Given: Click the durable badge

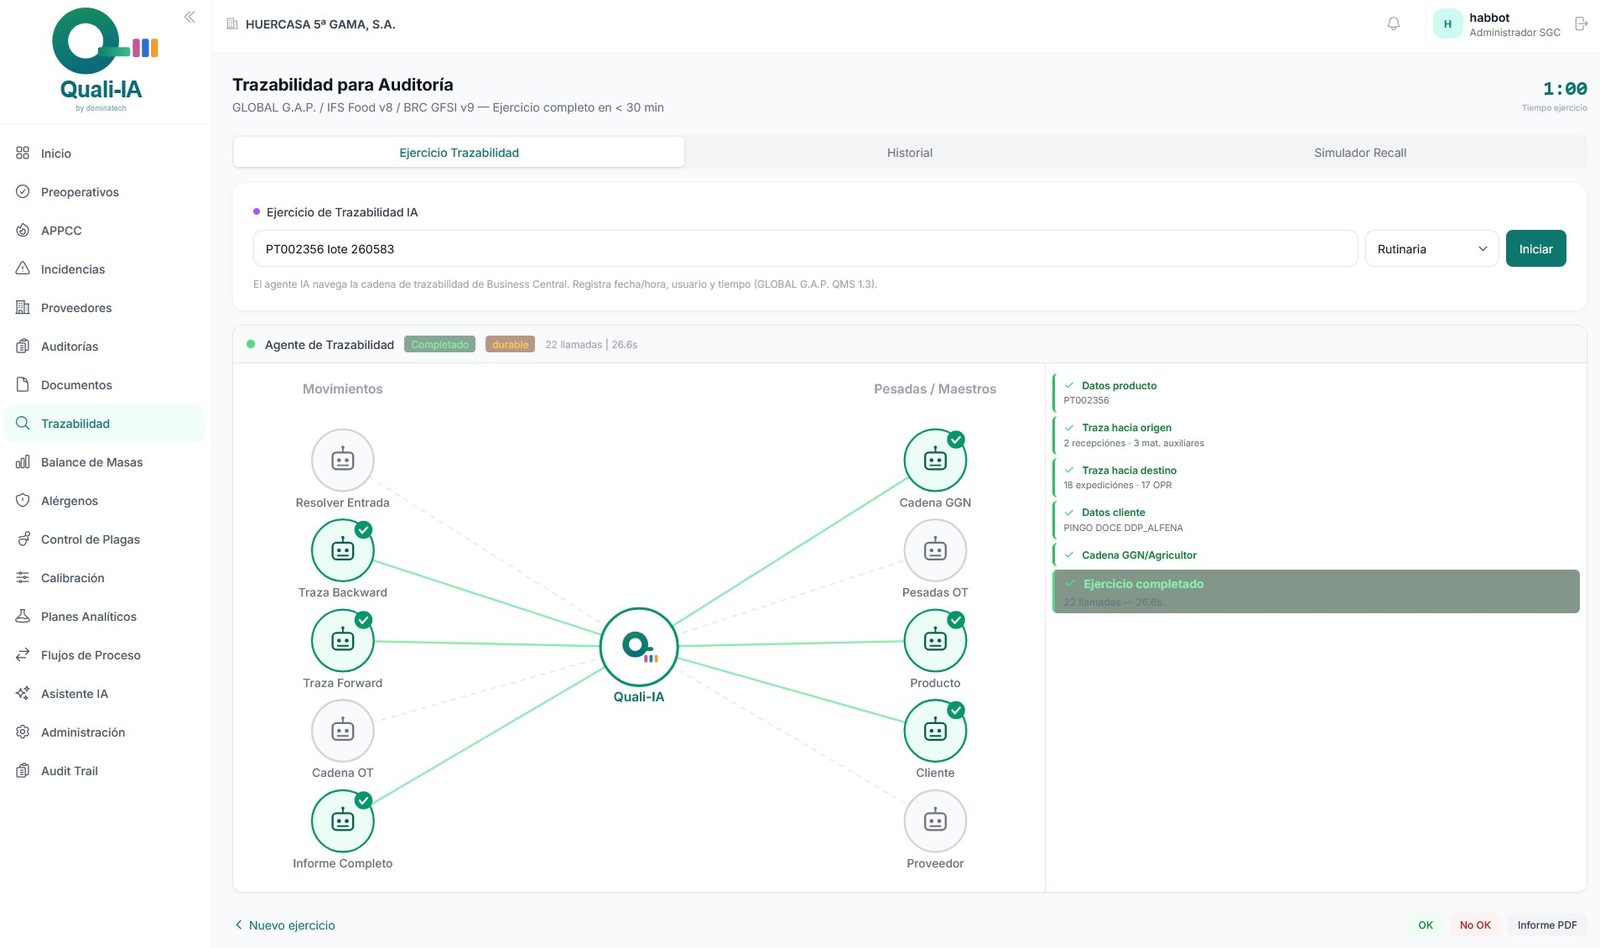Looking at the screenshot, I should 510,345.
